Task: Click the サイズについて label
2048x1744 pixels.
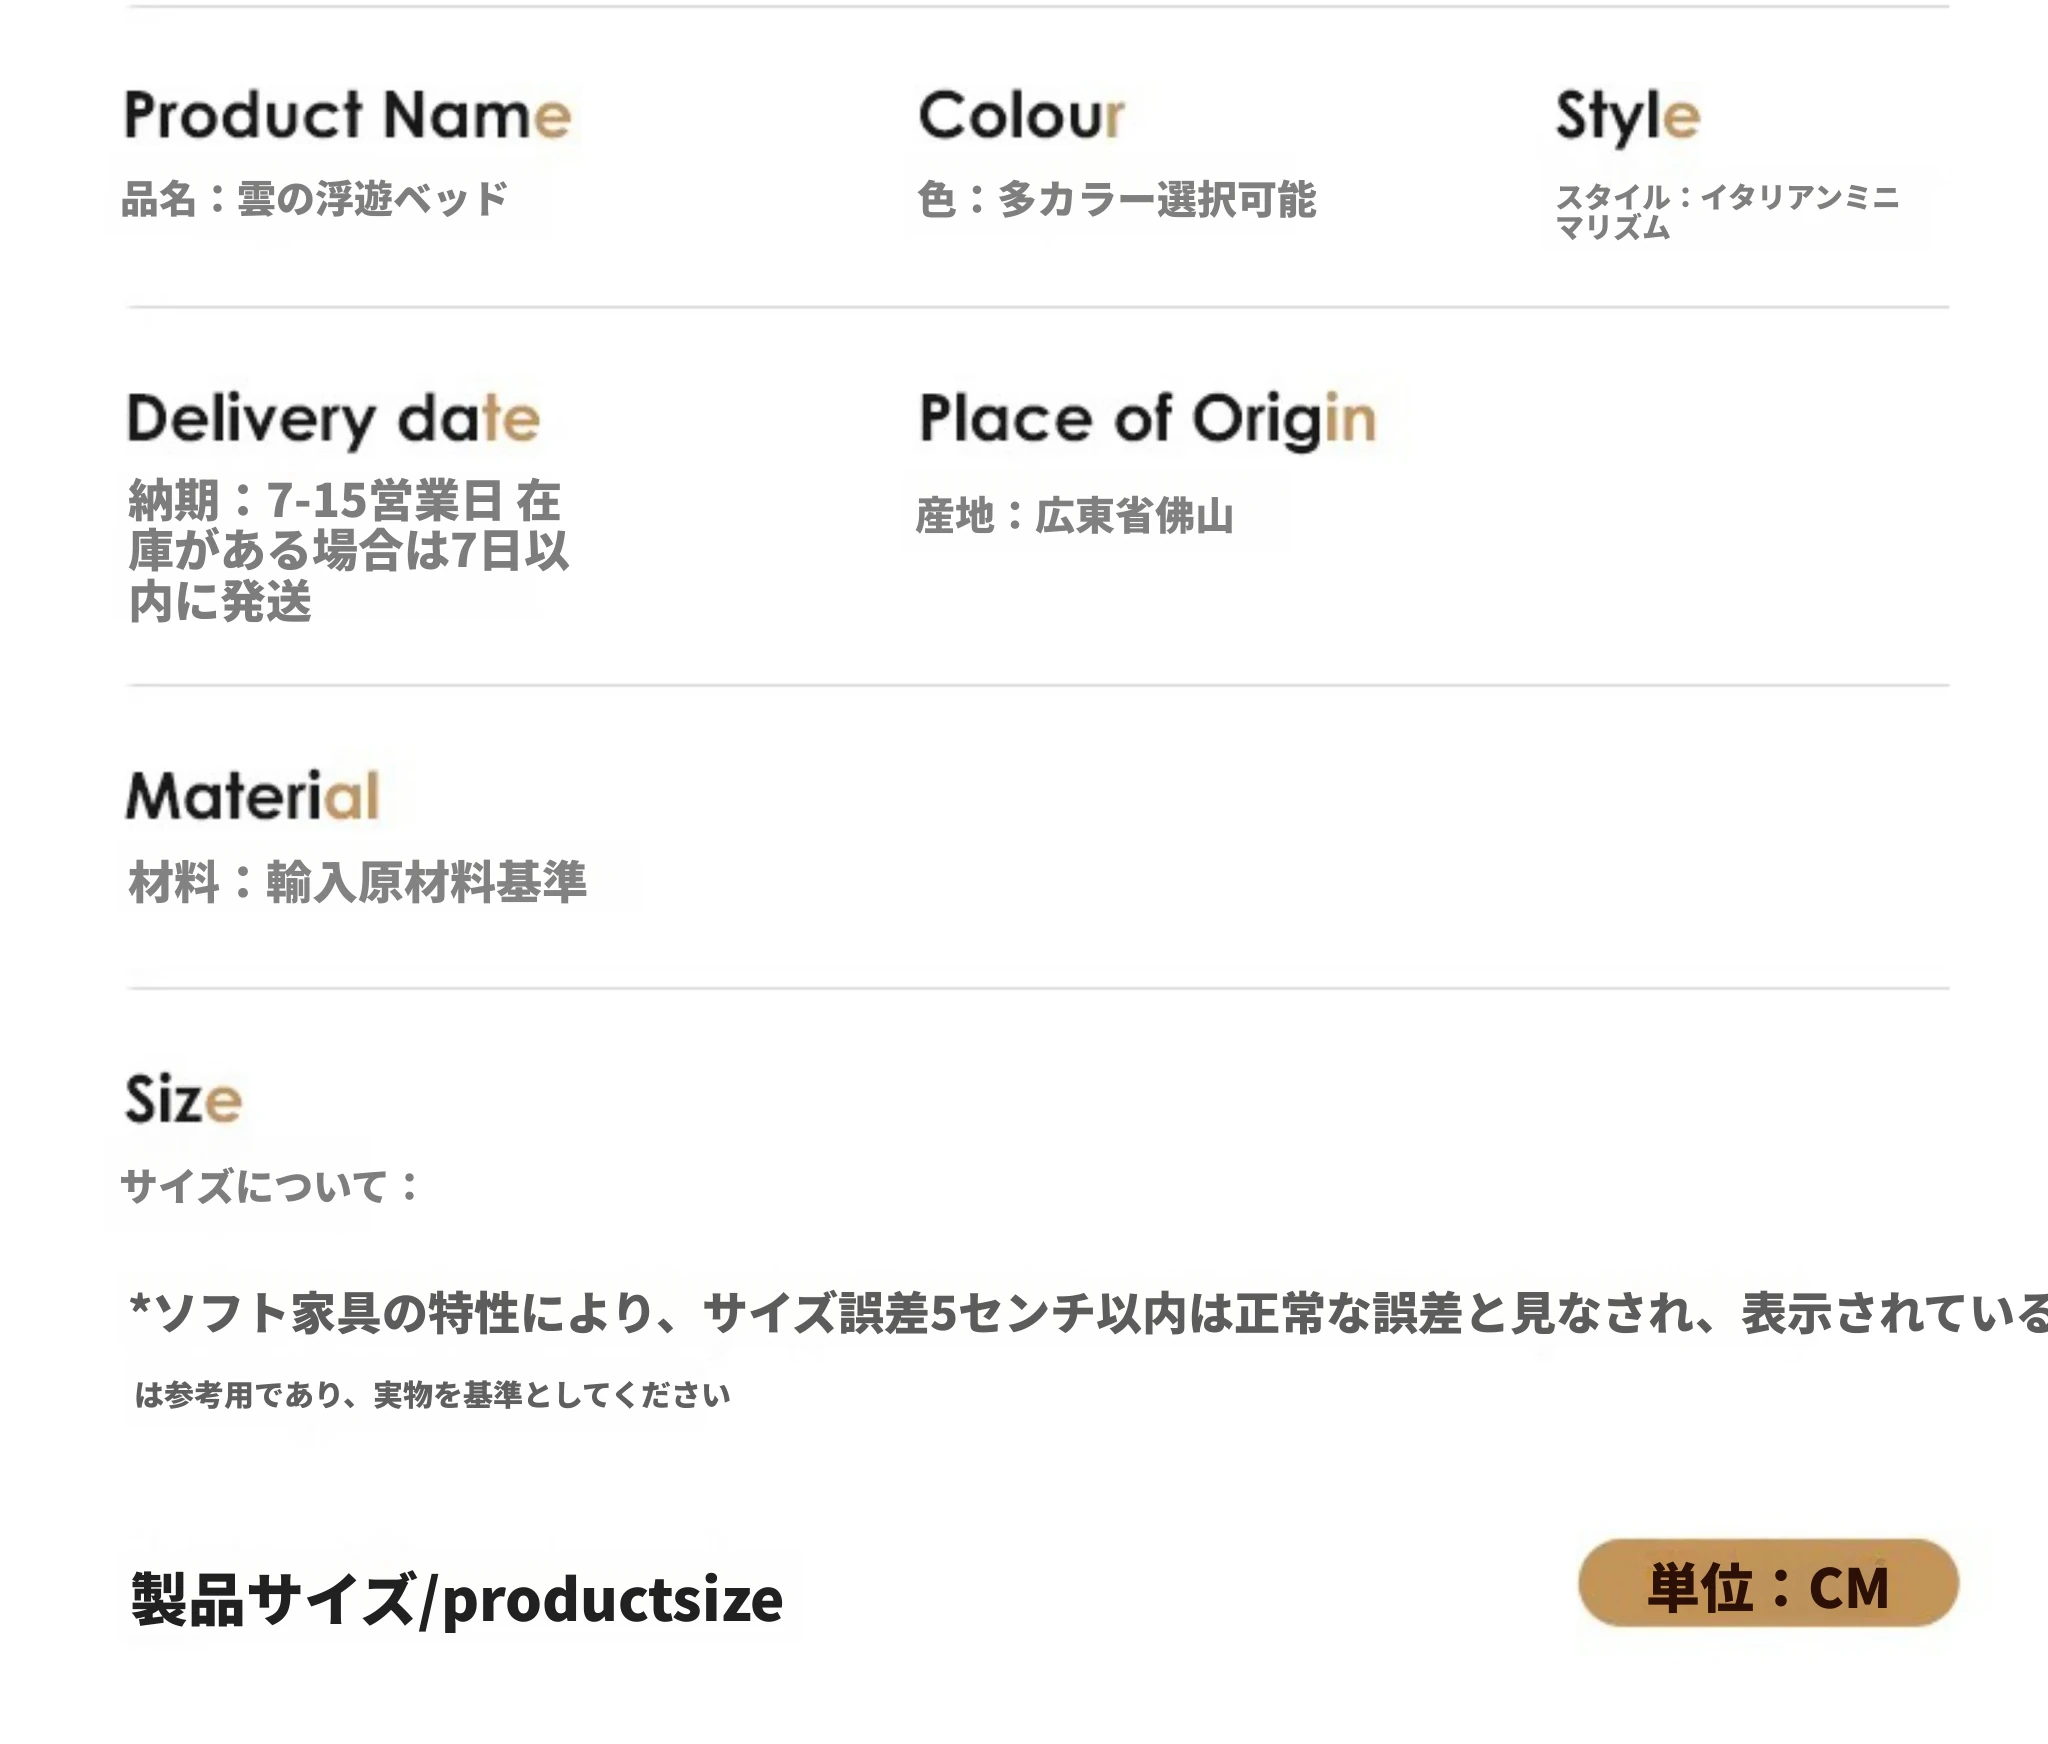Action: 270,1186
